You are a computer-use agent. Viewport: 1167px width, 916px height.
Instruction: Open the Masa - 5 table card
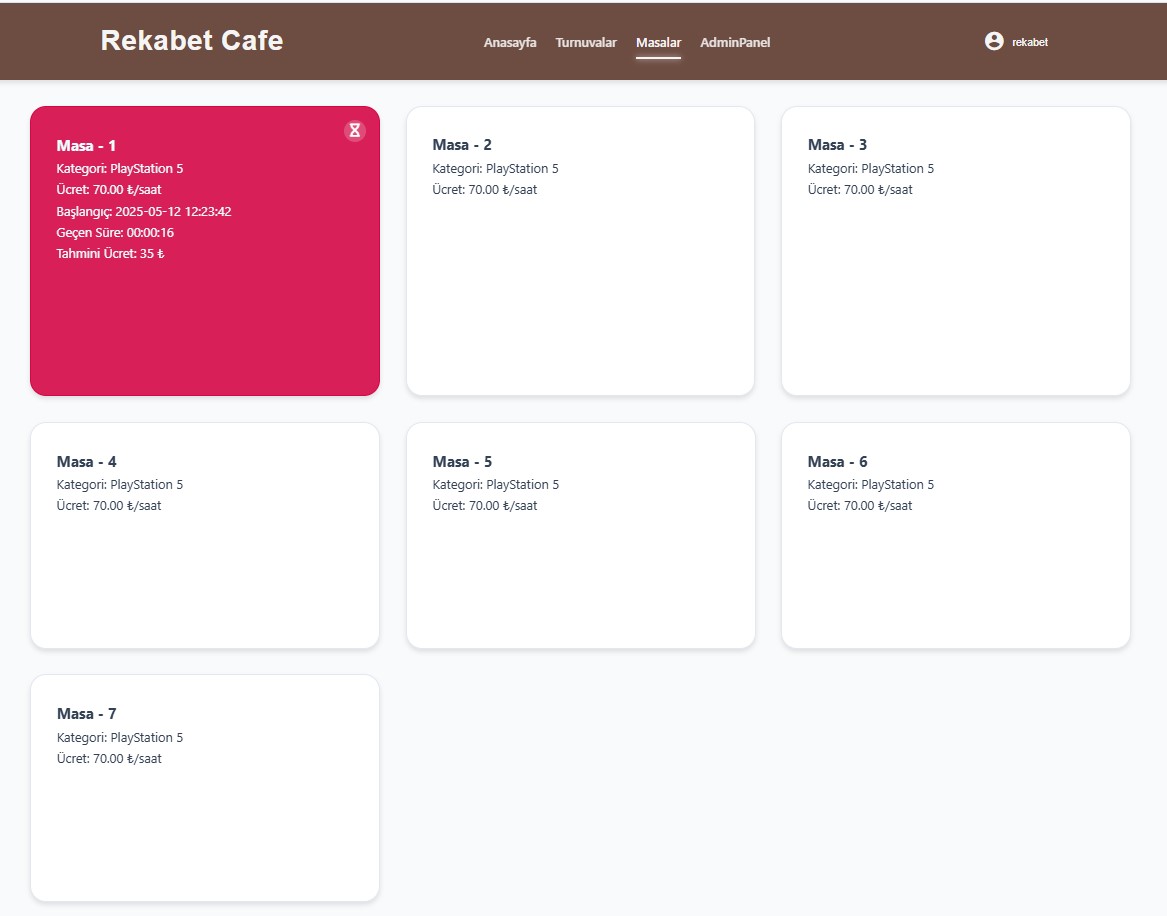click(581, 535)
